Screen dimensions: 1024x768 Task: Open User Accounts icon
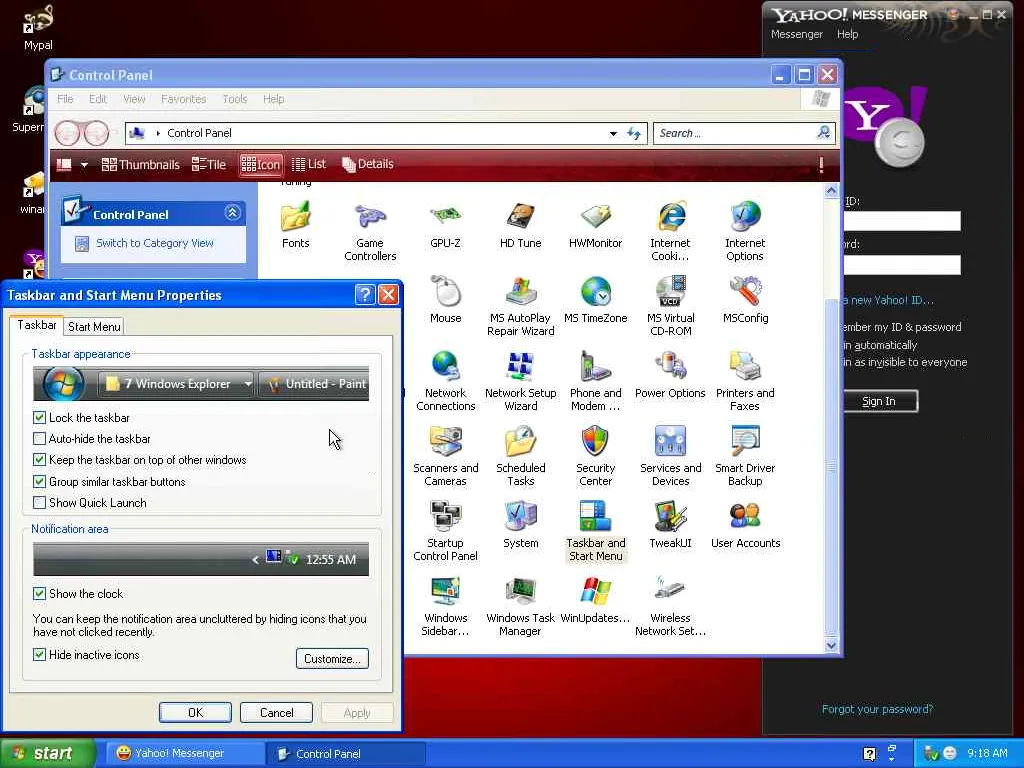coord(745,526)
